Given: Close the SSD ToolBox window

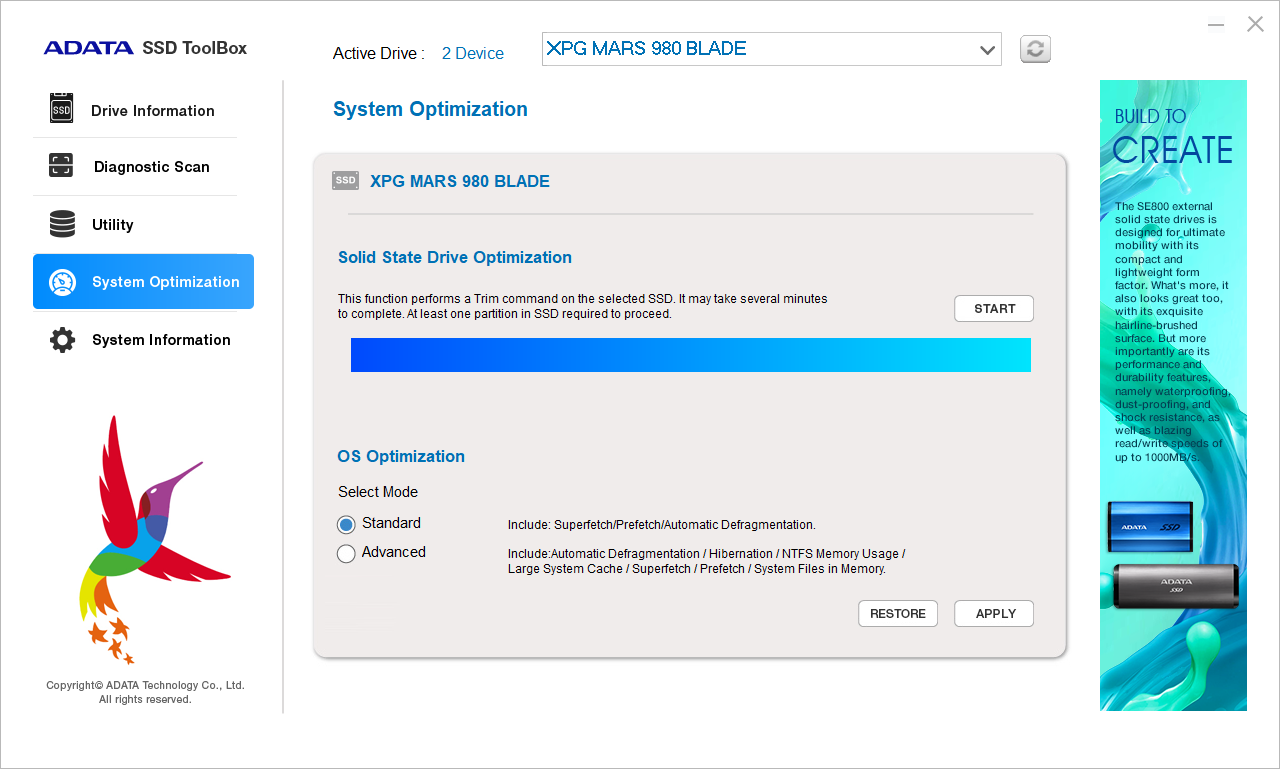Looking at the screenshot, I should [1255, 24].
